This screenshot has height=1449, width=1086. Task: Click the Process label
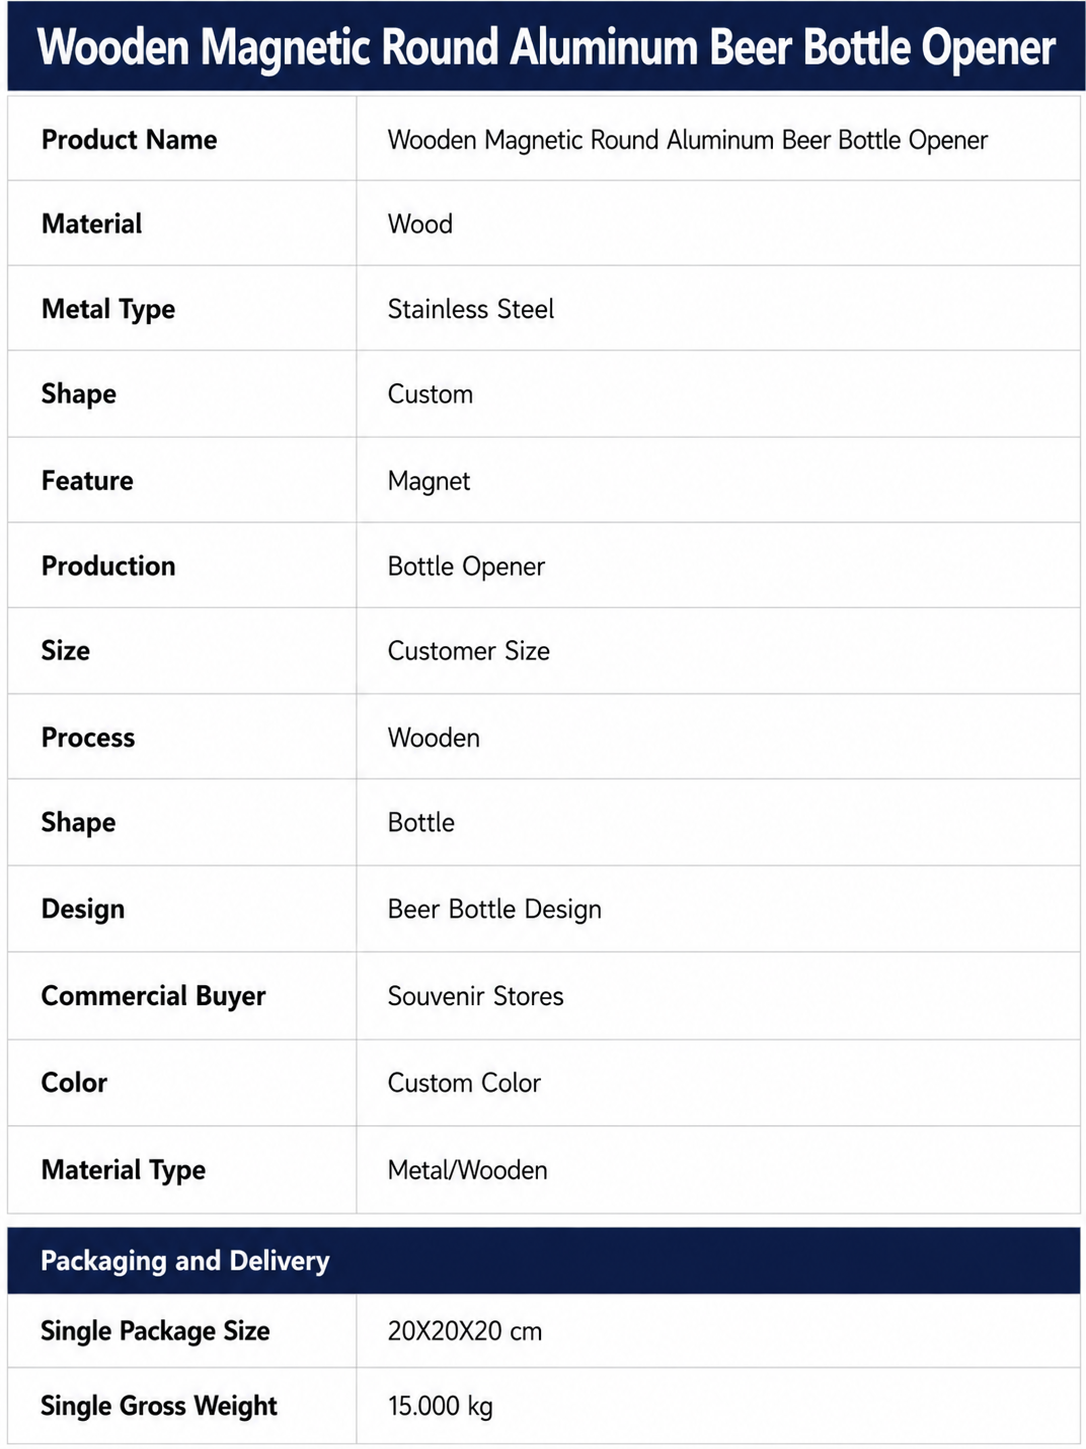[88, 738]
